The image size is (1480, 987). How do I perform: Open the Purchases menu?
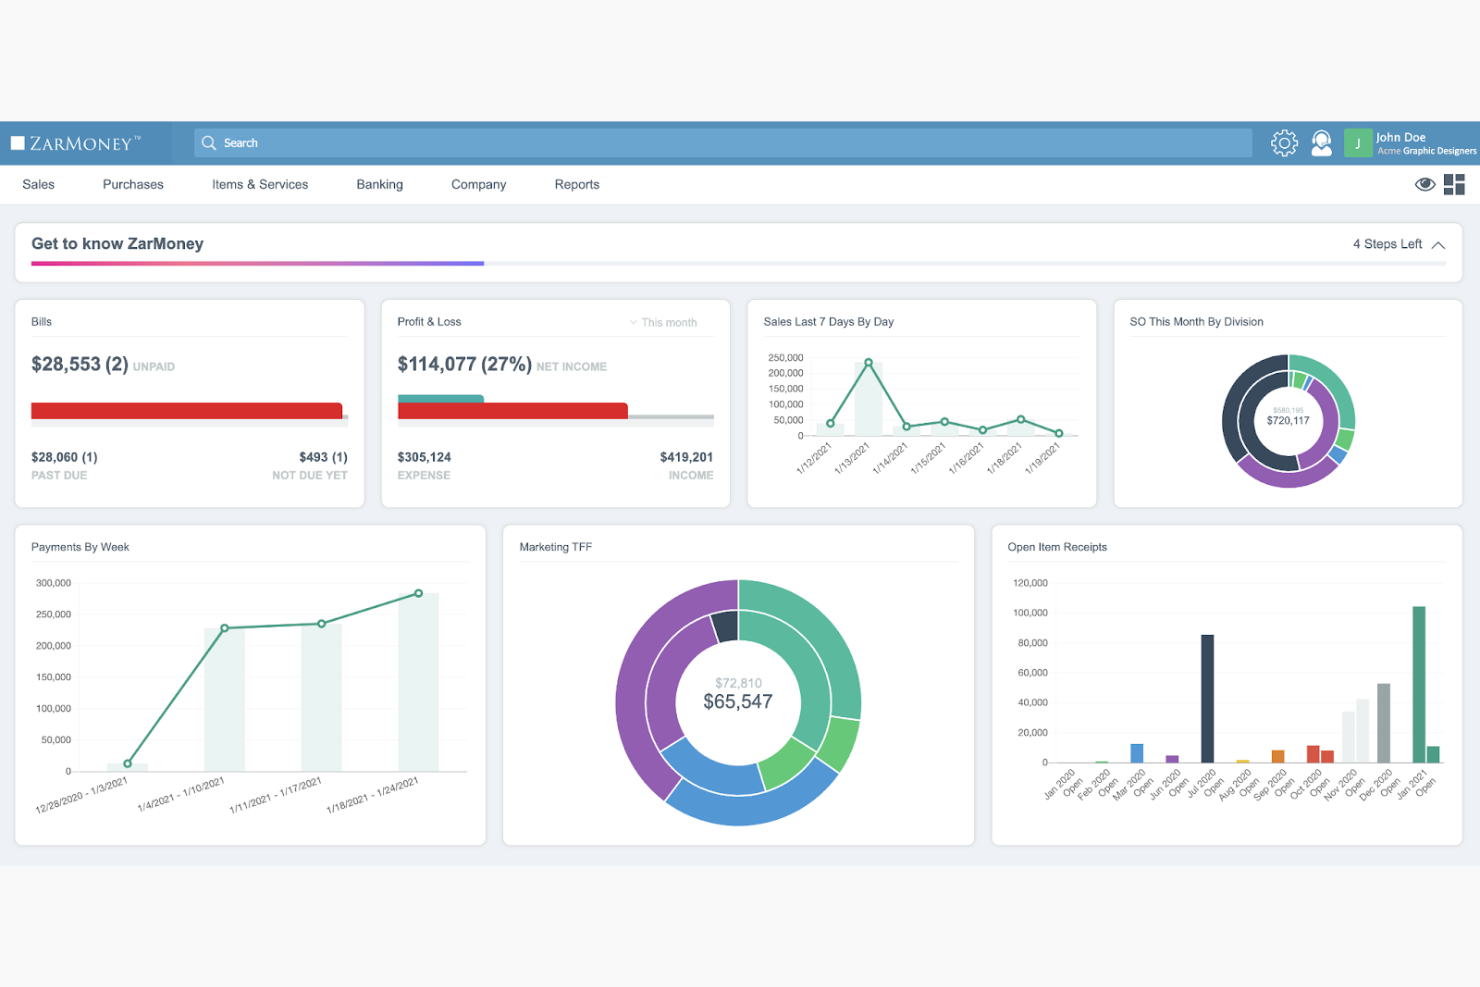coord(132,184)
